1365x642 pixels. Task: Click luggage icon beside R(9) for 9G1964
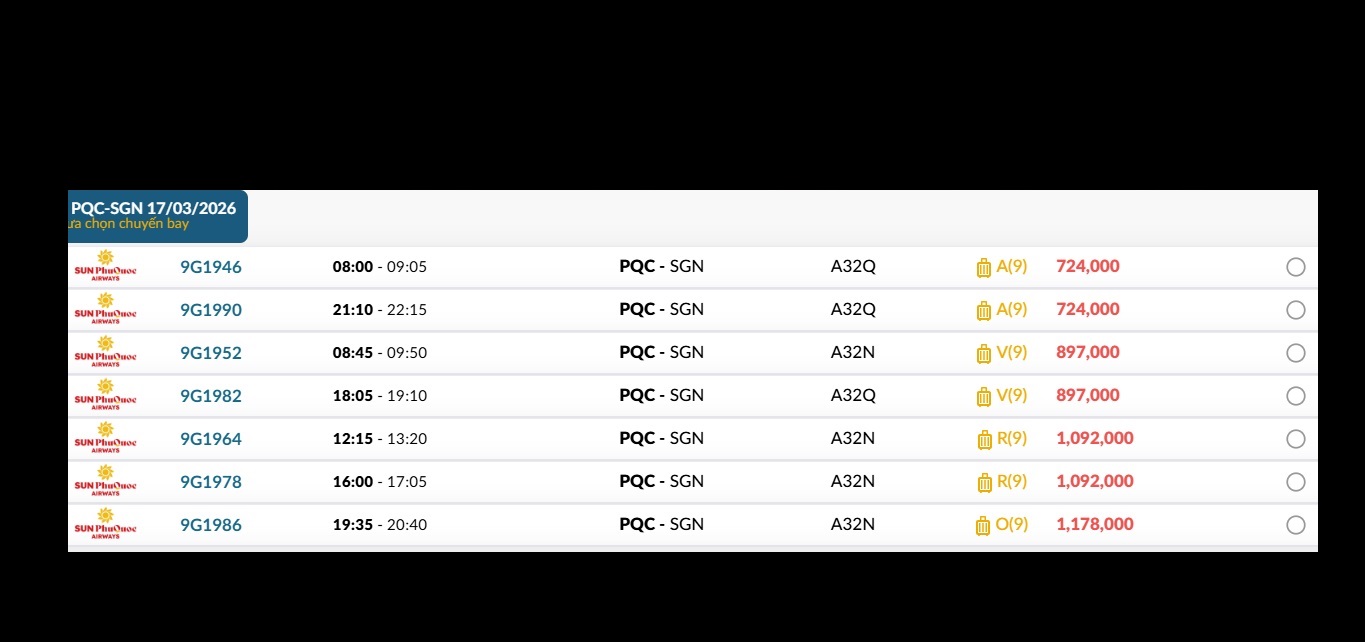pyautogui.click(x=983, y=440)
